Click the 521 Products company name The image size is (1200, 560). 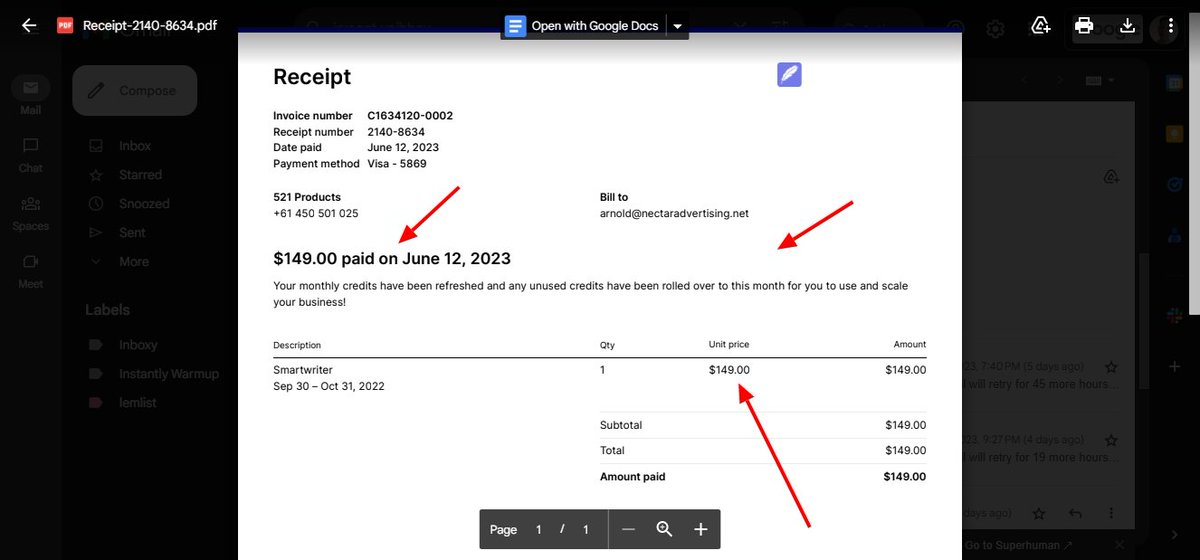pyautogui.click(x=307, y=197)
